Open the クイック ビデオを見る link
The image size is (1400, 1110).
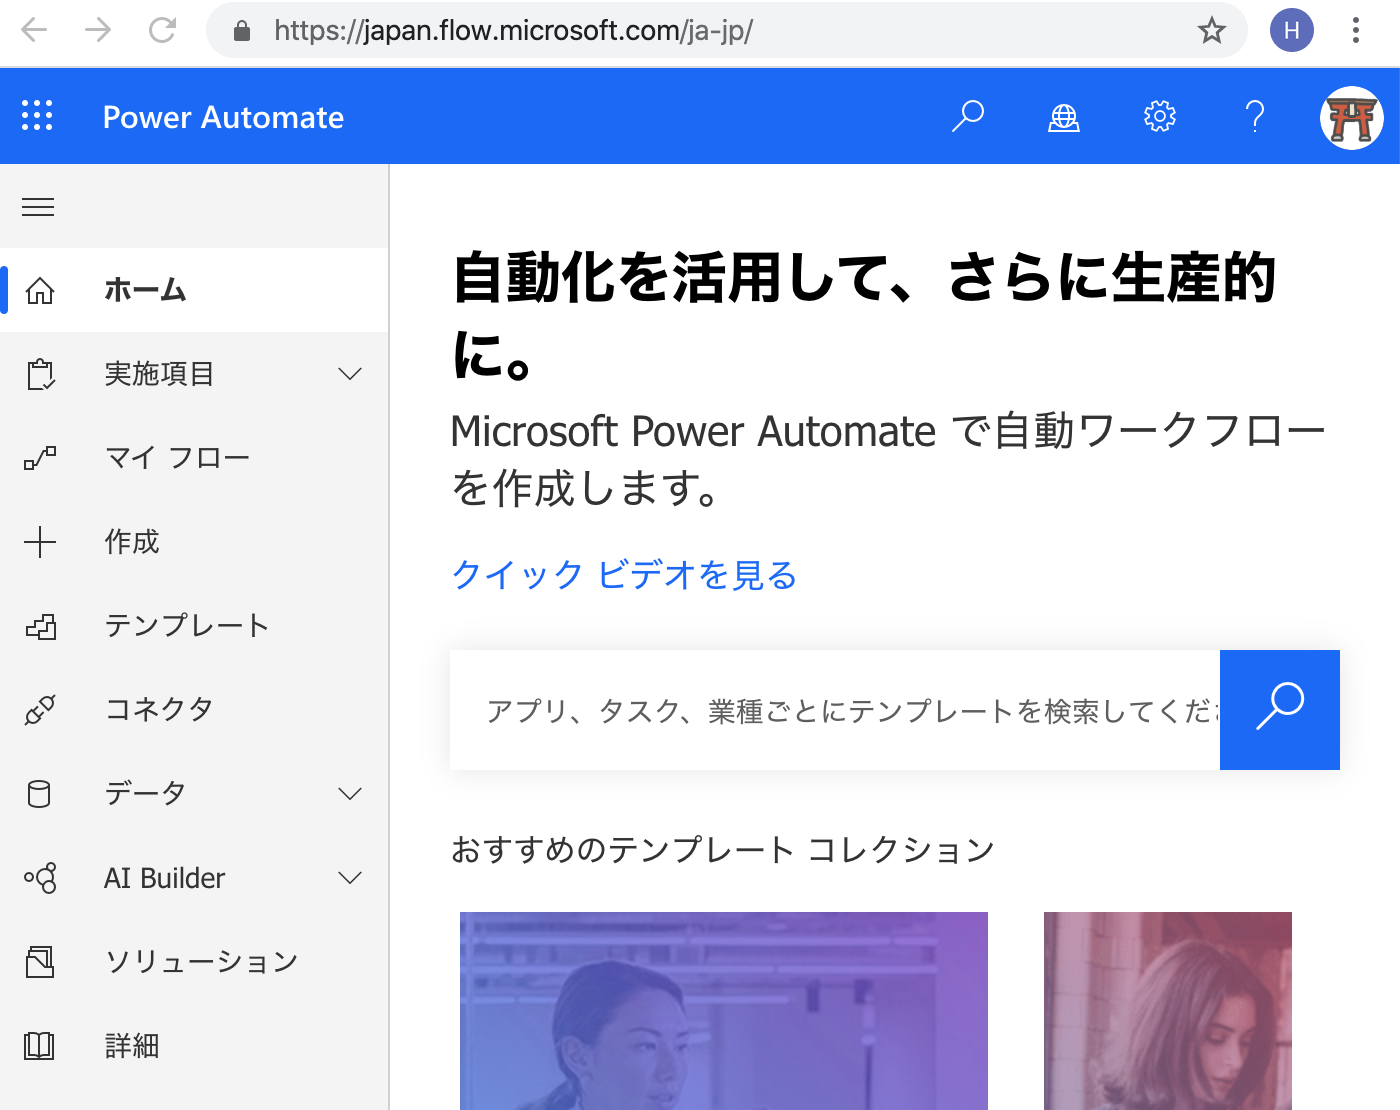[623, 575]
